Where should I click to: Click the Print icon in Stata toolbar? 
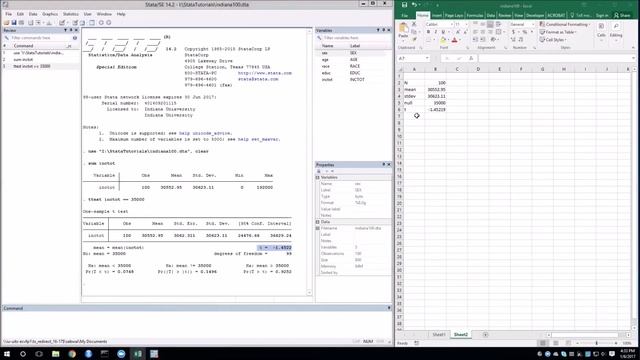21,22
